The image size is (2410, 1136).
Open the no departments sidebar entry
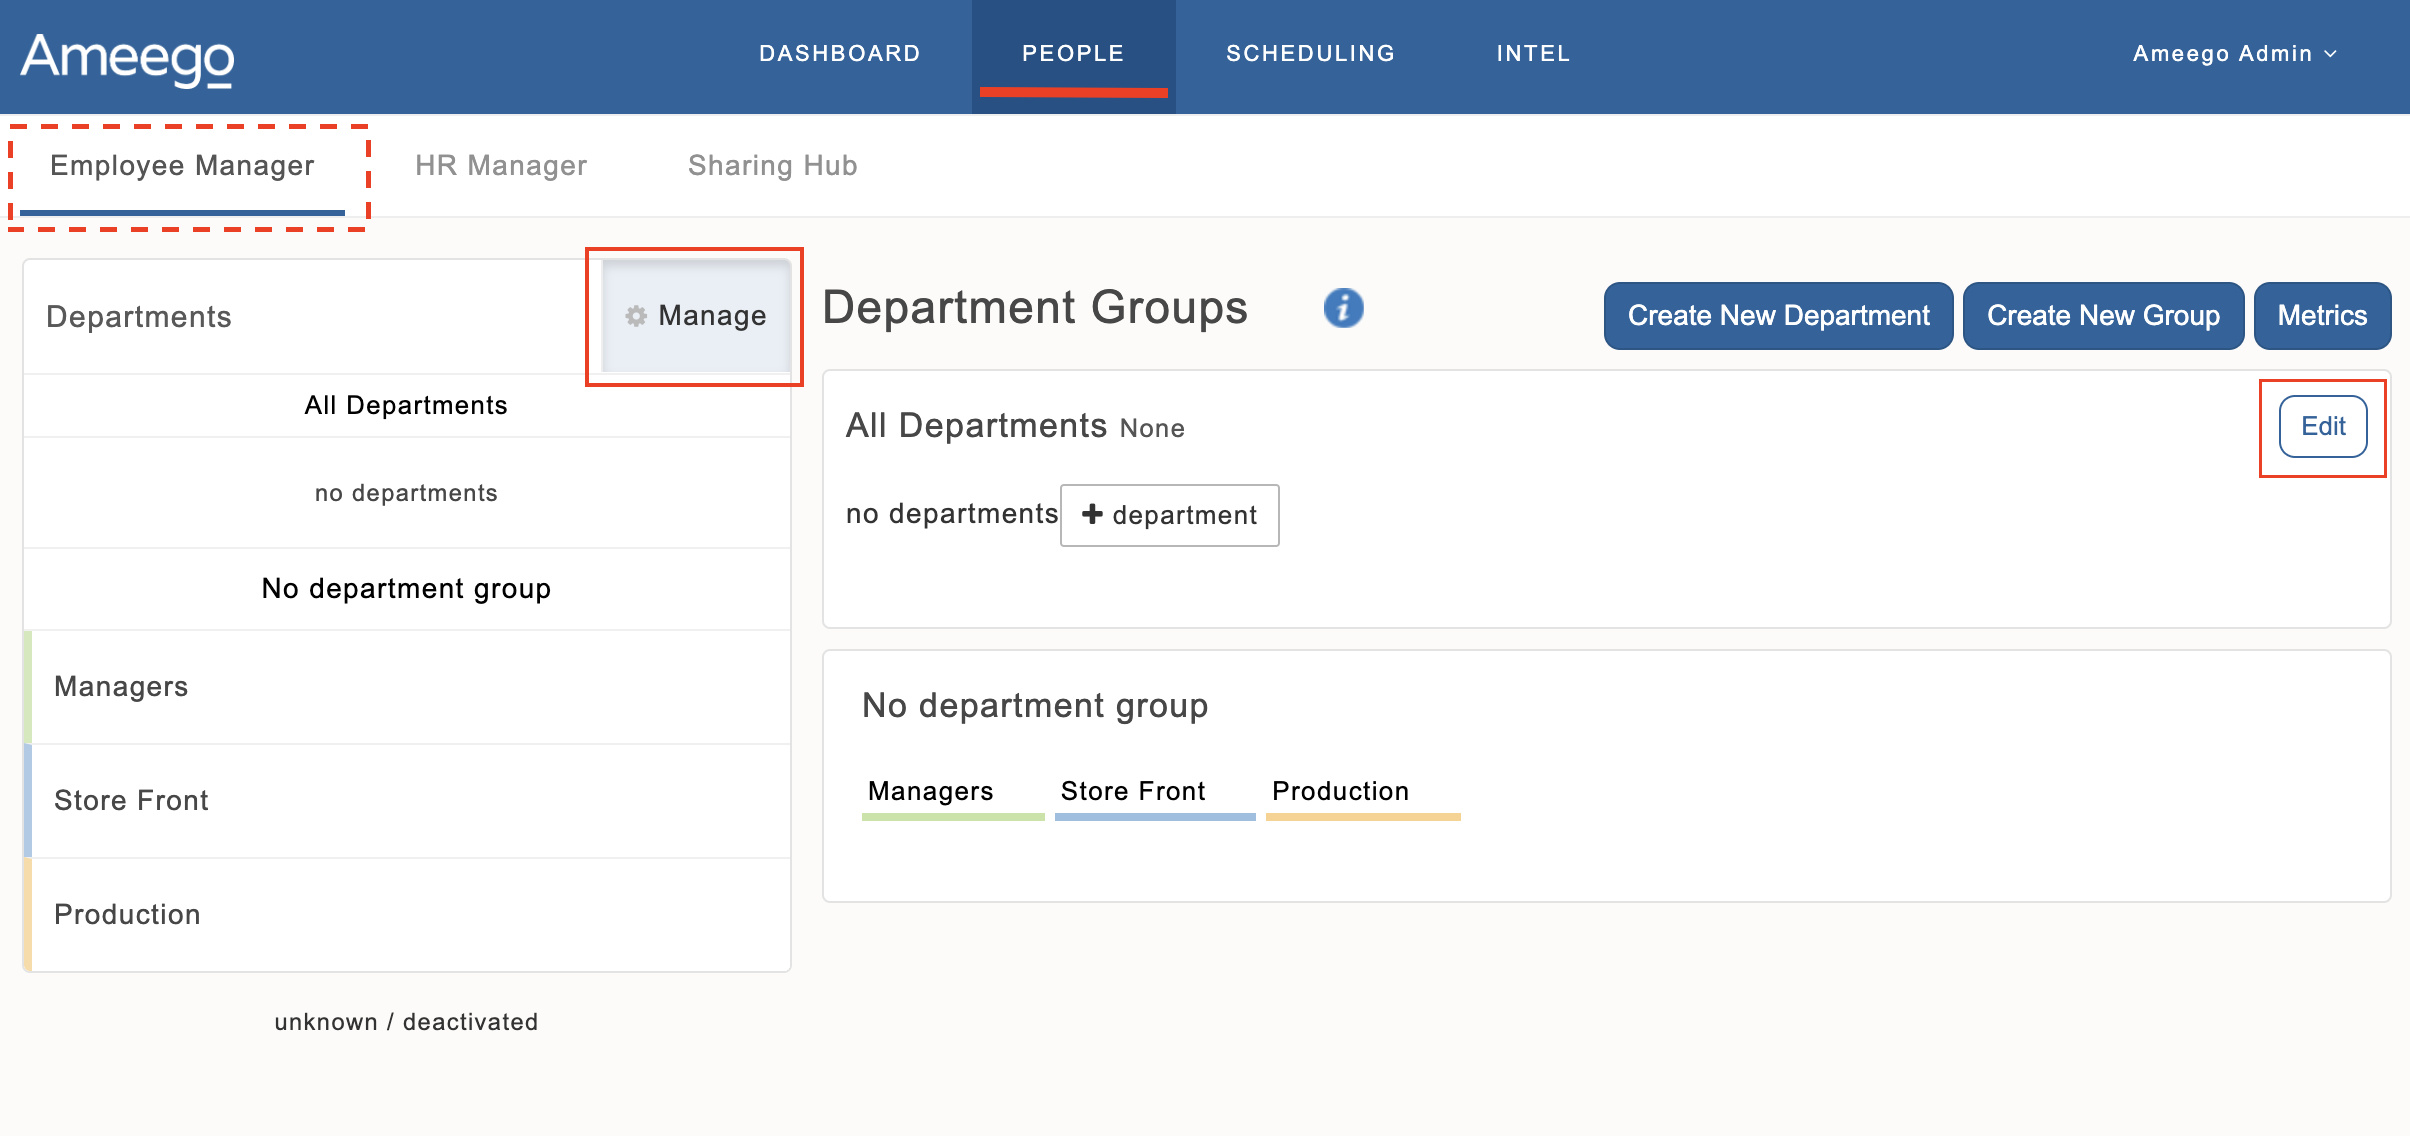click(x=406, y=492)
